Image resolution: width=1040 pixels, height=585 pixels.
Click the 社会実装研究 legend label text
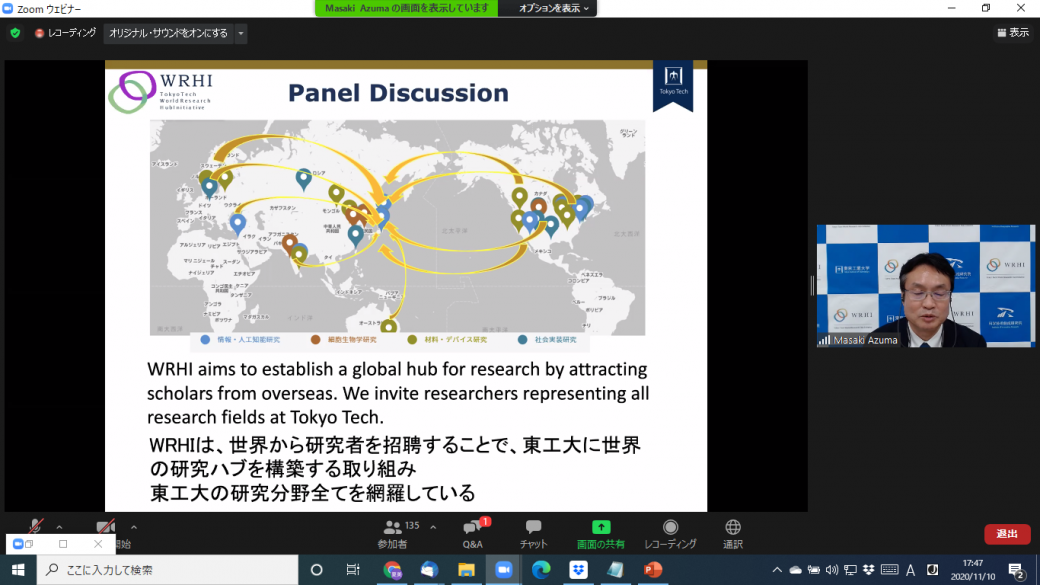(555, 340)
